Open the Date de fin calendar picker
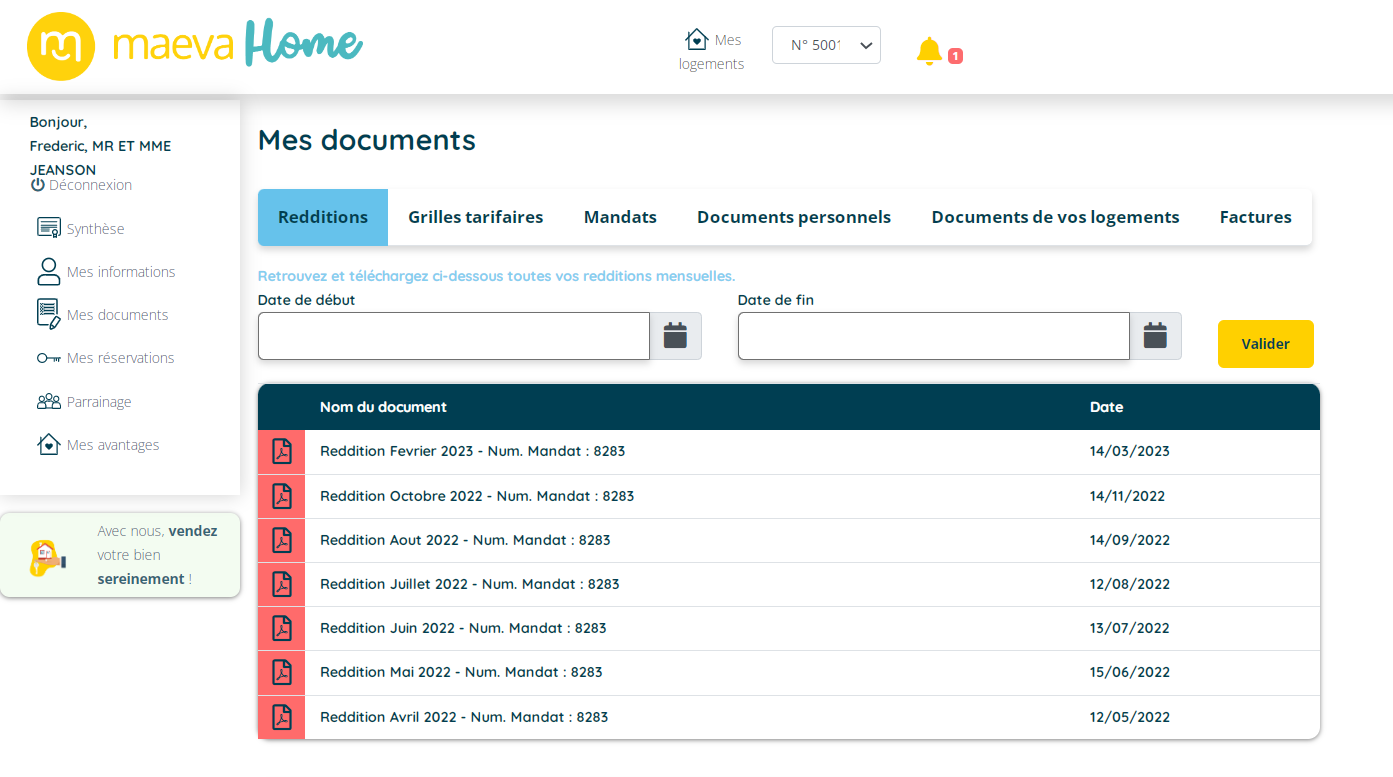 pos(1155,336)
